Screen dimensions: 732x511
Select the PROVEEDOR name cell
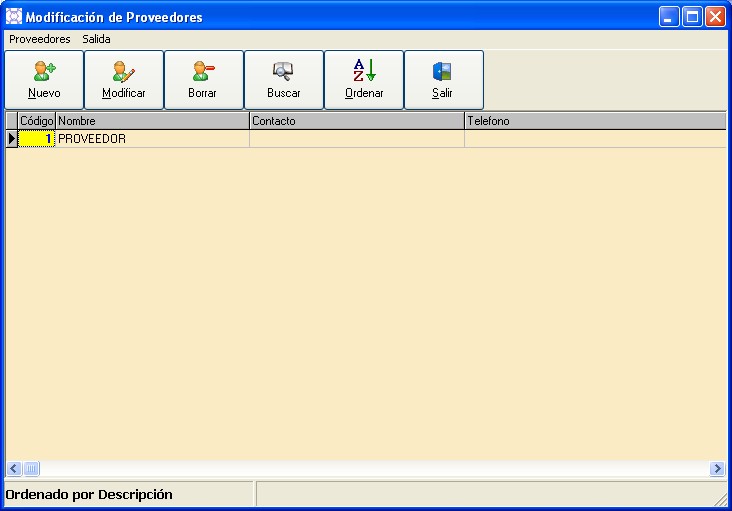pyautogui.click(x=152, y=139)
